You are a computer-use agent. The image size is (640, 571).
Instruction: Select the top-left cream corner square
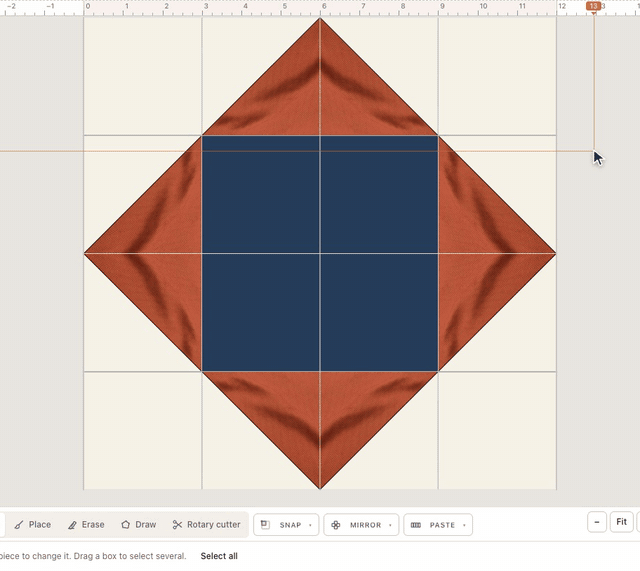point(142,76)
